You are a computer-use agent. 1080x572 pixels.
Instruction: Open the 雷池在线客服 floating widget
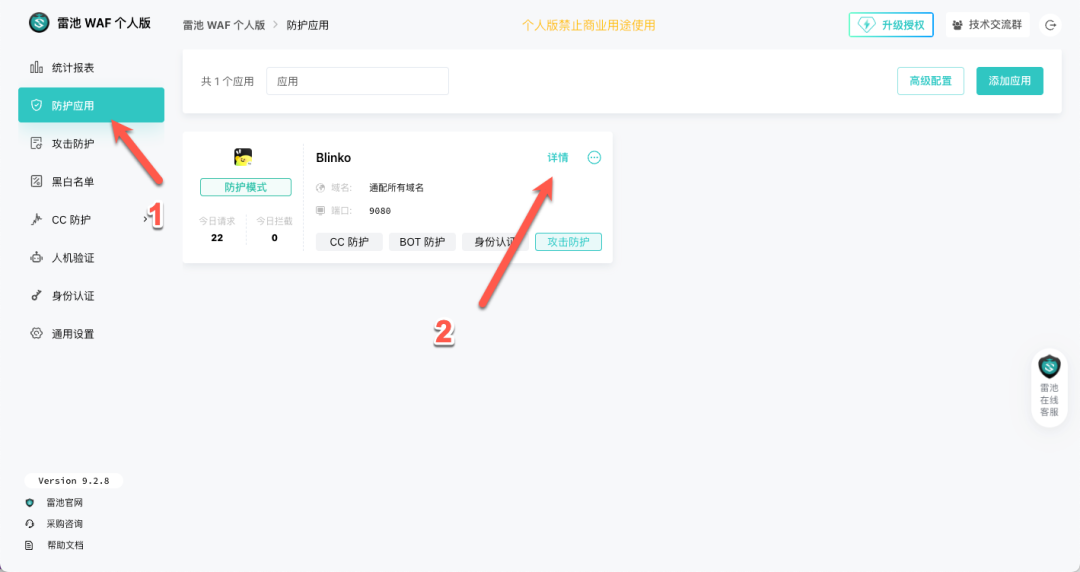[1049, 387]
